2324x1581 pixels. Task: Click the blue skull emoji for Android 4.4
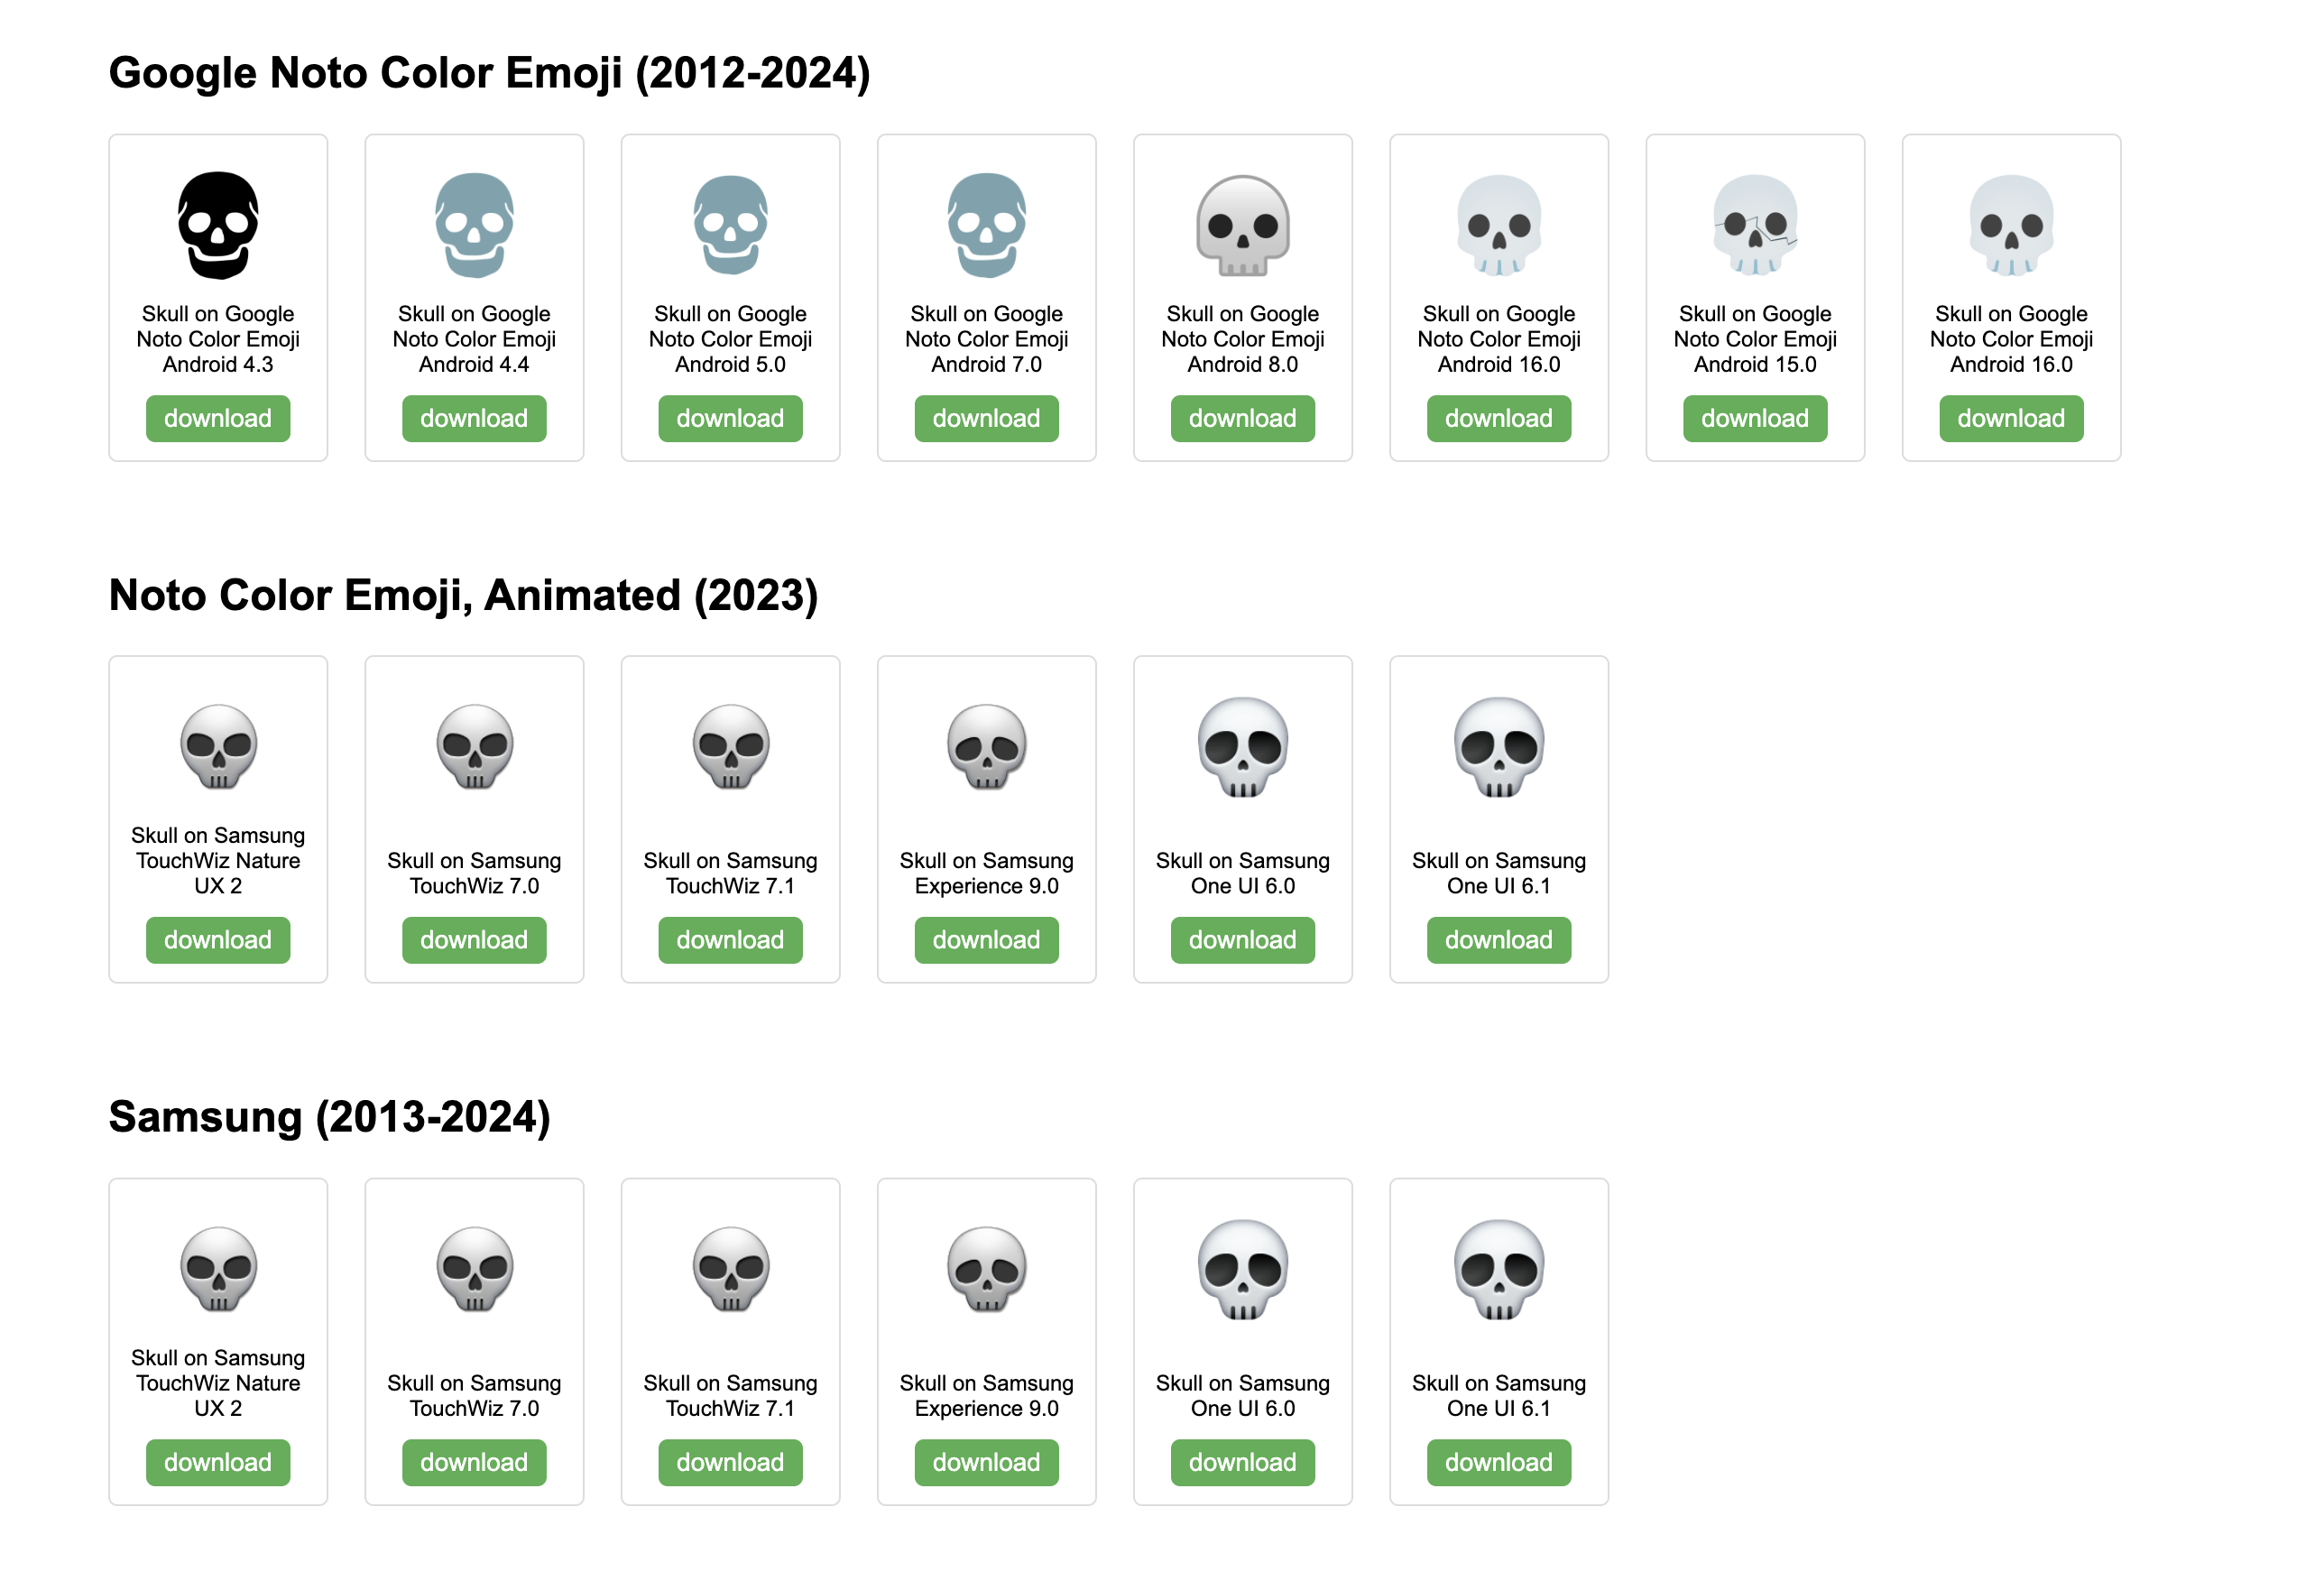coord(474,225)
